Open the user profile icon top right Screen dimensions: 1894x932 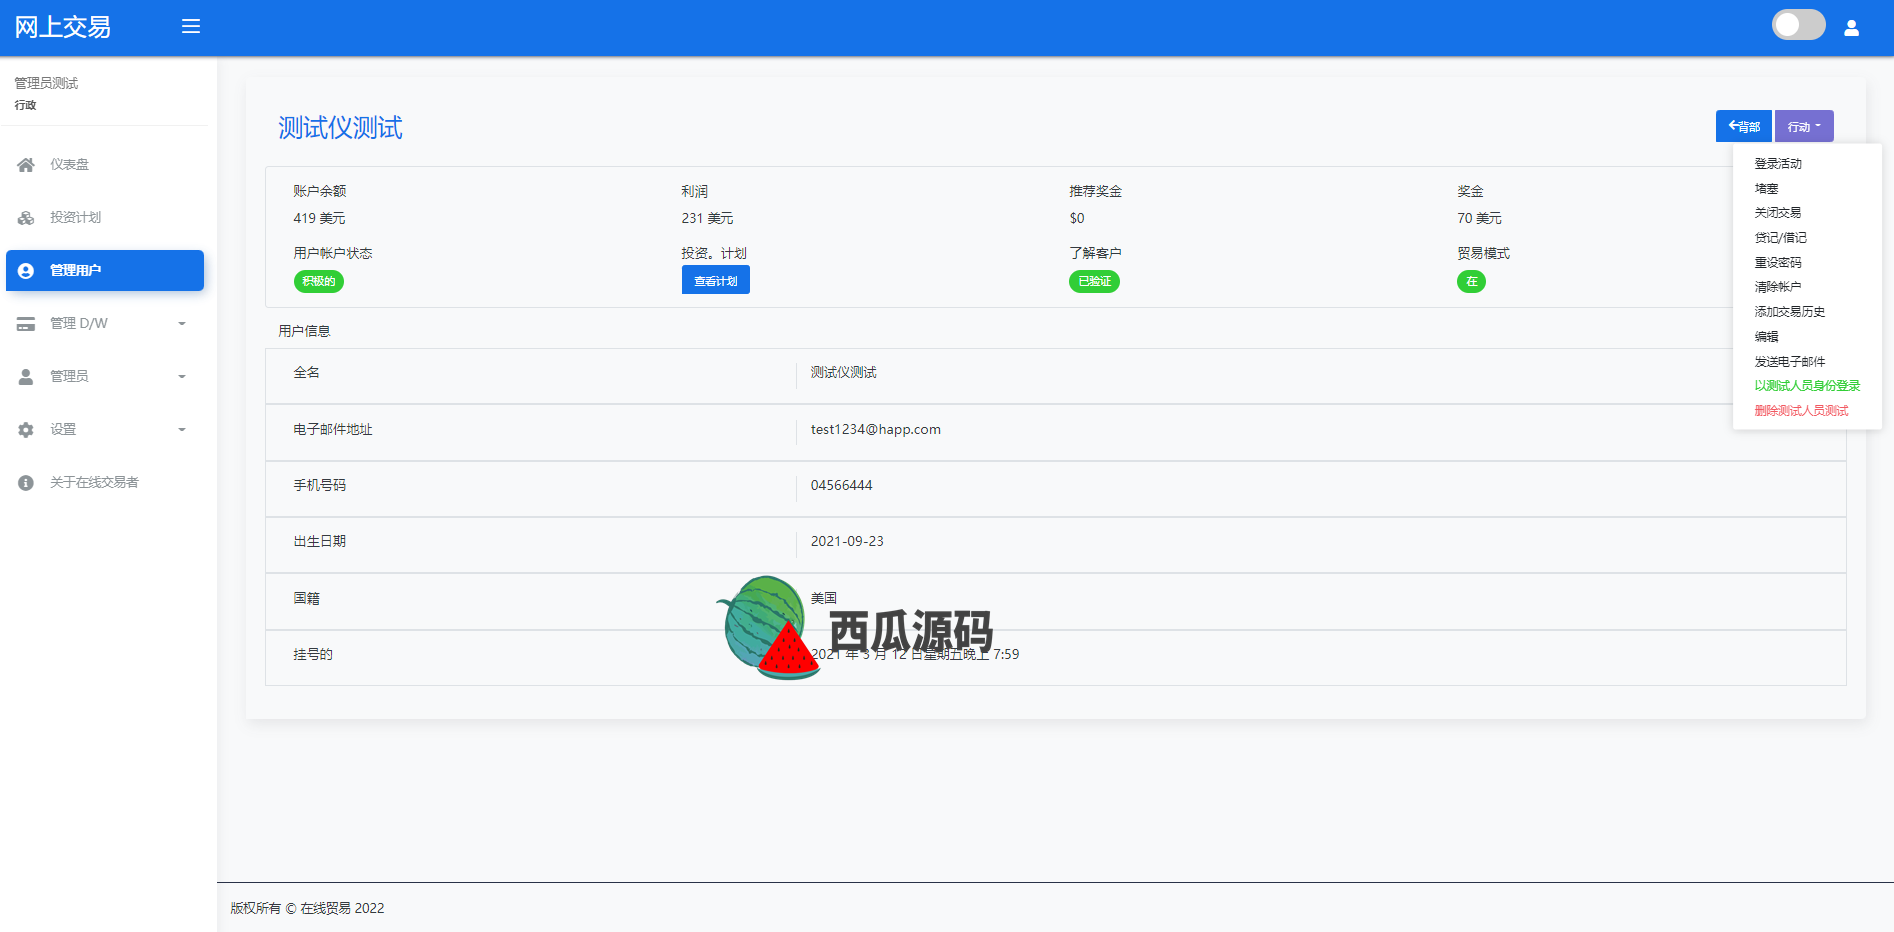1851,28
